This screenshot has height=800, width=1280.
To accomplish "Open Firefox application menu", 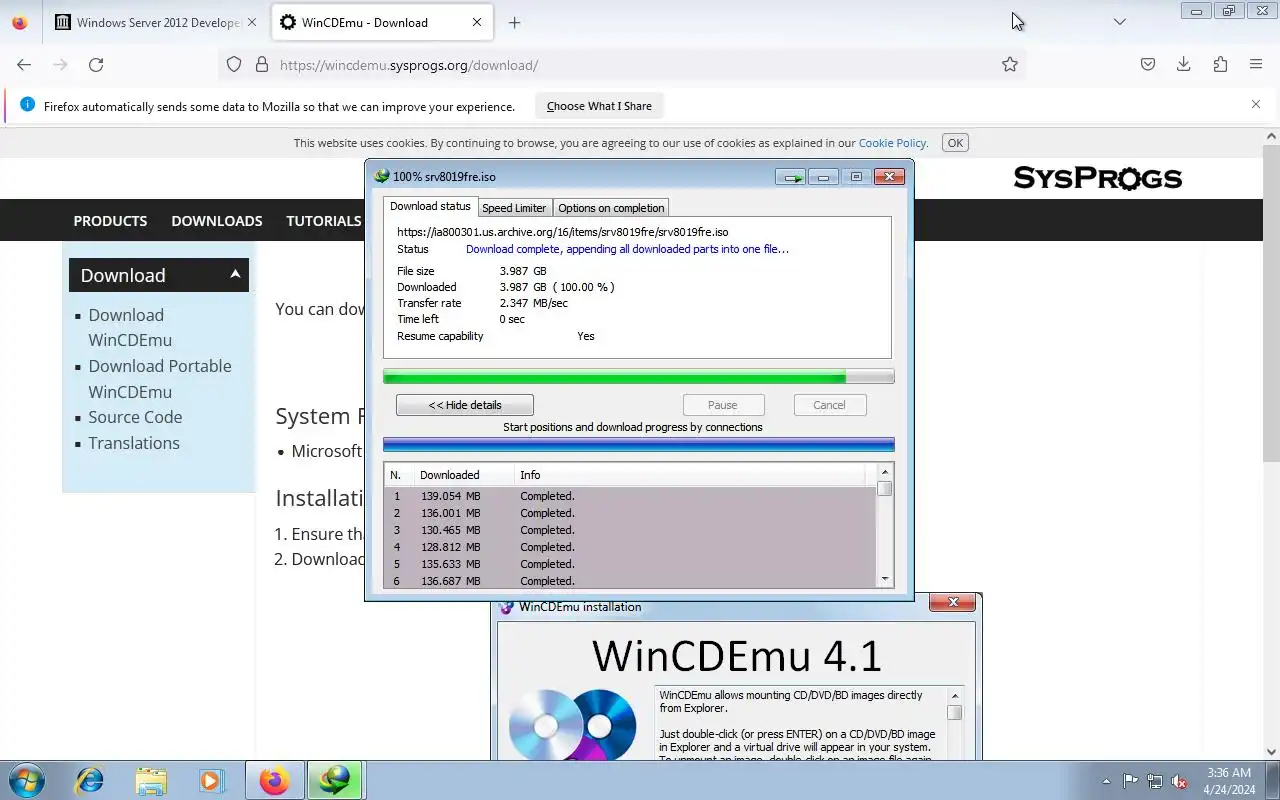I will (1256, 64).
